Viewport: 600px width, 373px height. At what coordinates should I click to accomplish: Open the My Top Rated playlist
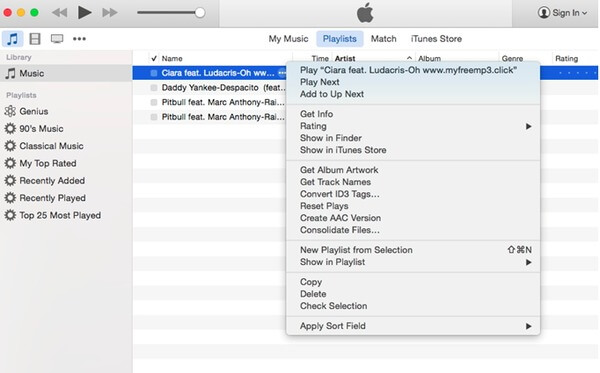[x=48, y=163]
